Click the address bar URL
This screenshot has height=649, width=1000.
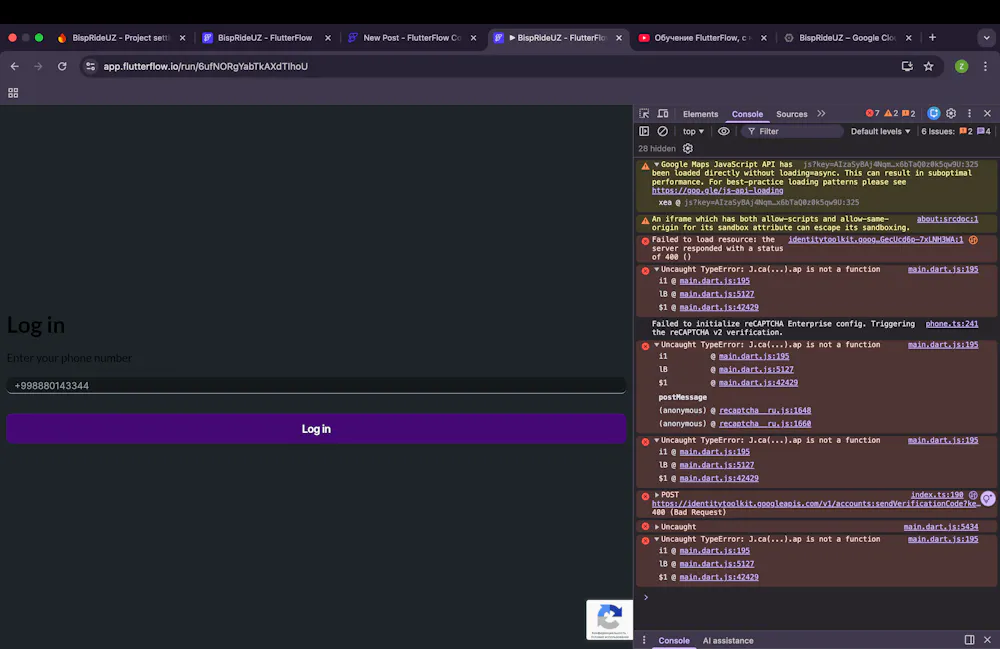[x=205, y=66]
